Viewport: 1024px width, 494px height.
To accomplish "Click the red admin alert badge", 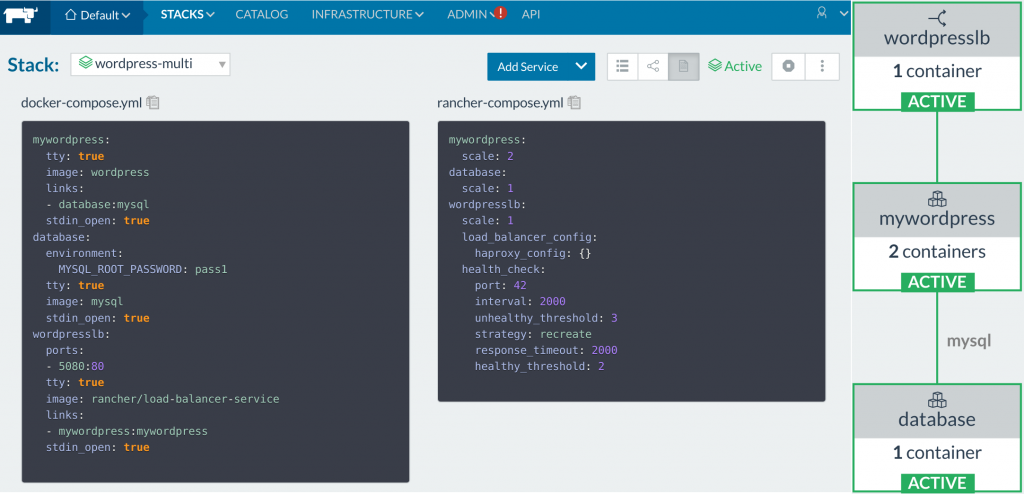I will point(500,14).
